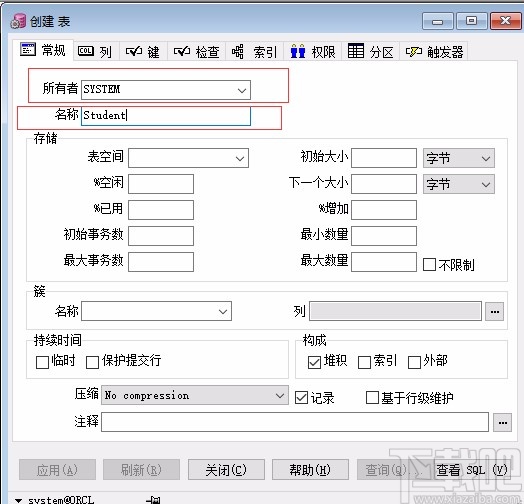524x504 pixels.
Task: Click the 常规 tab form icon
Action: click(28, 49)
